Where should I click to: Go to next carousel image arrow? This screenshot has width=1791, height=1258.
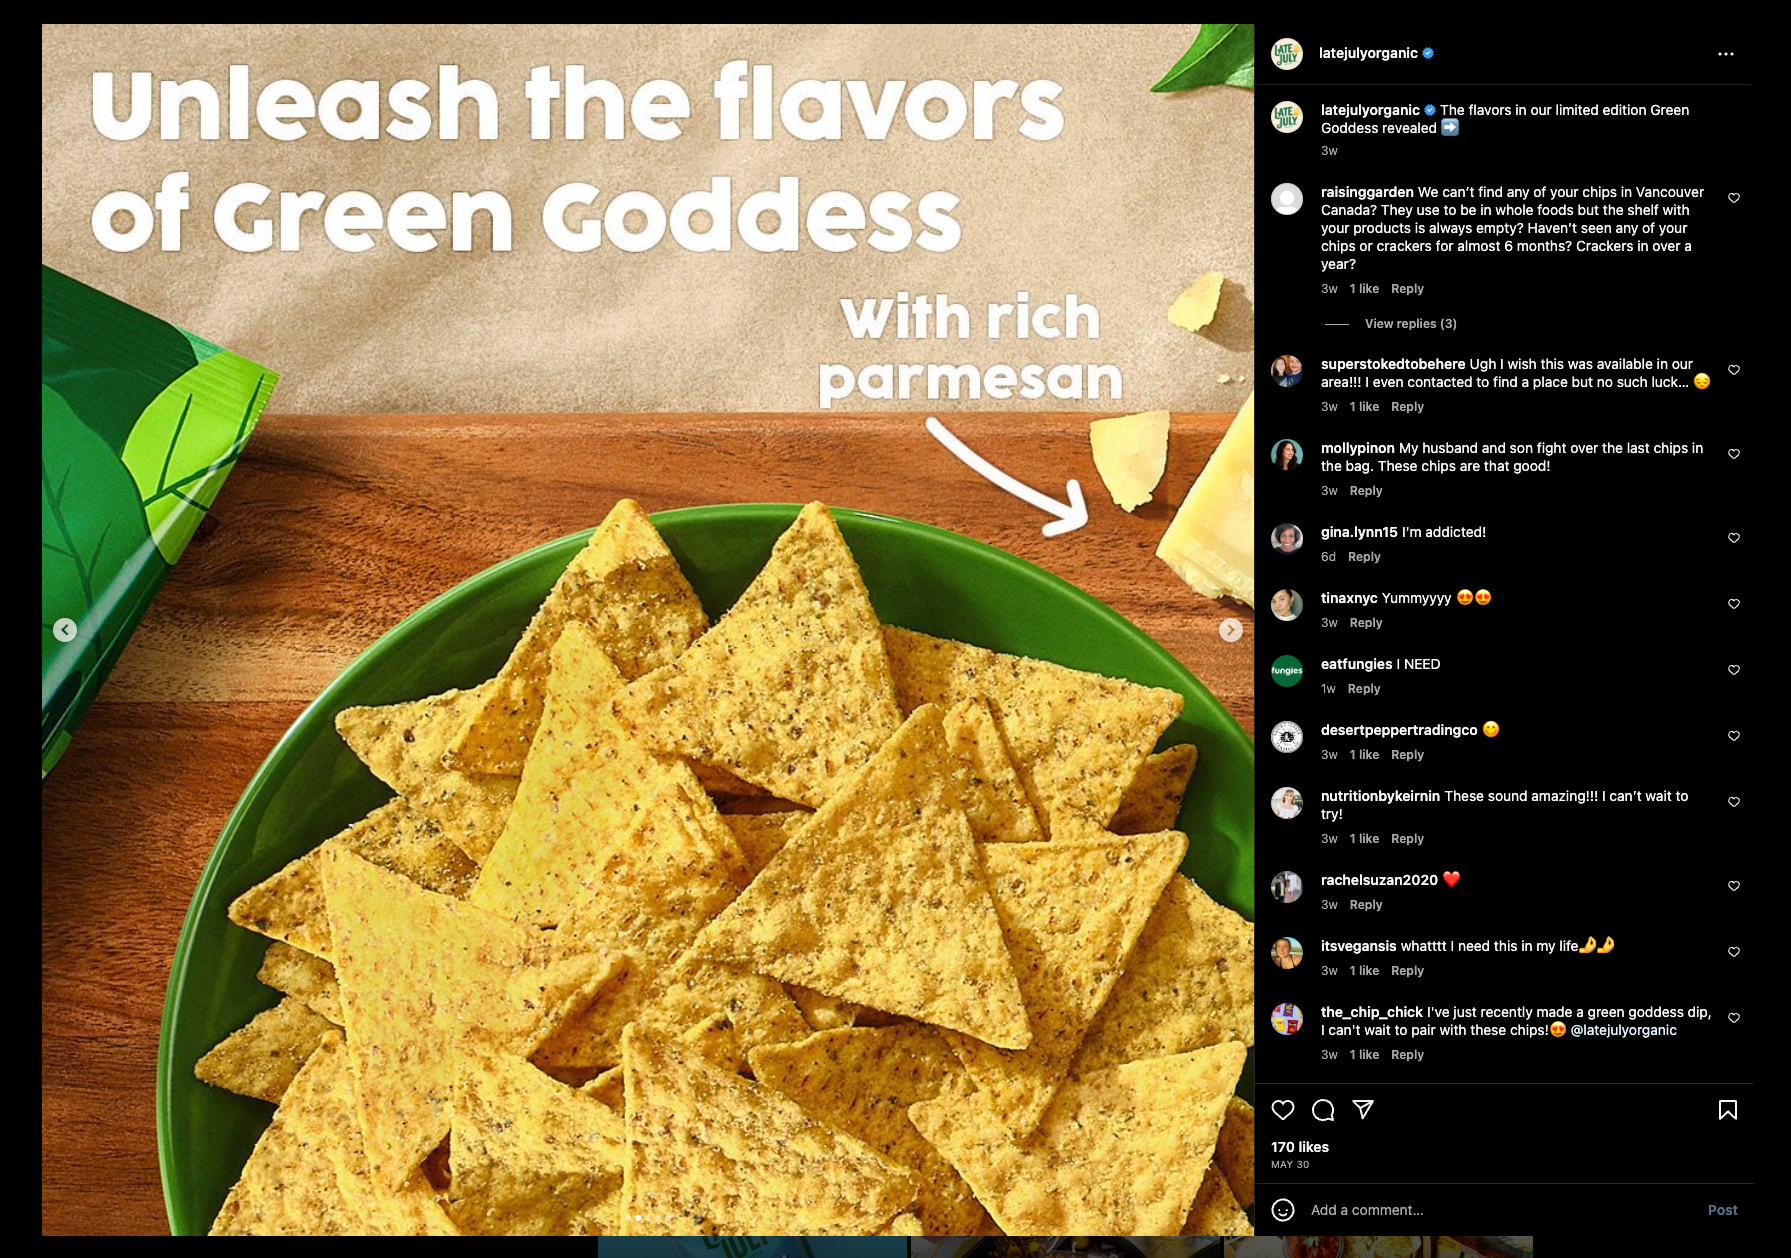[x=1231, y=630]
